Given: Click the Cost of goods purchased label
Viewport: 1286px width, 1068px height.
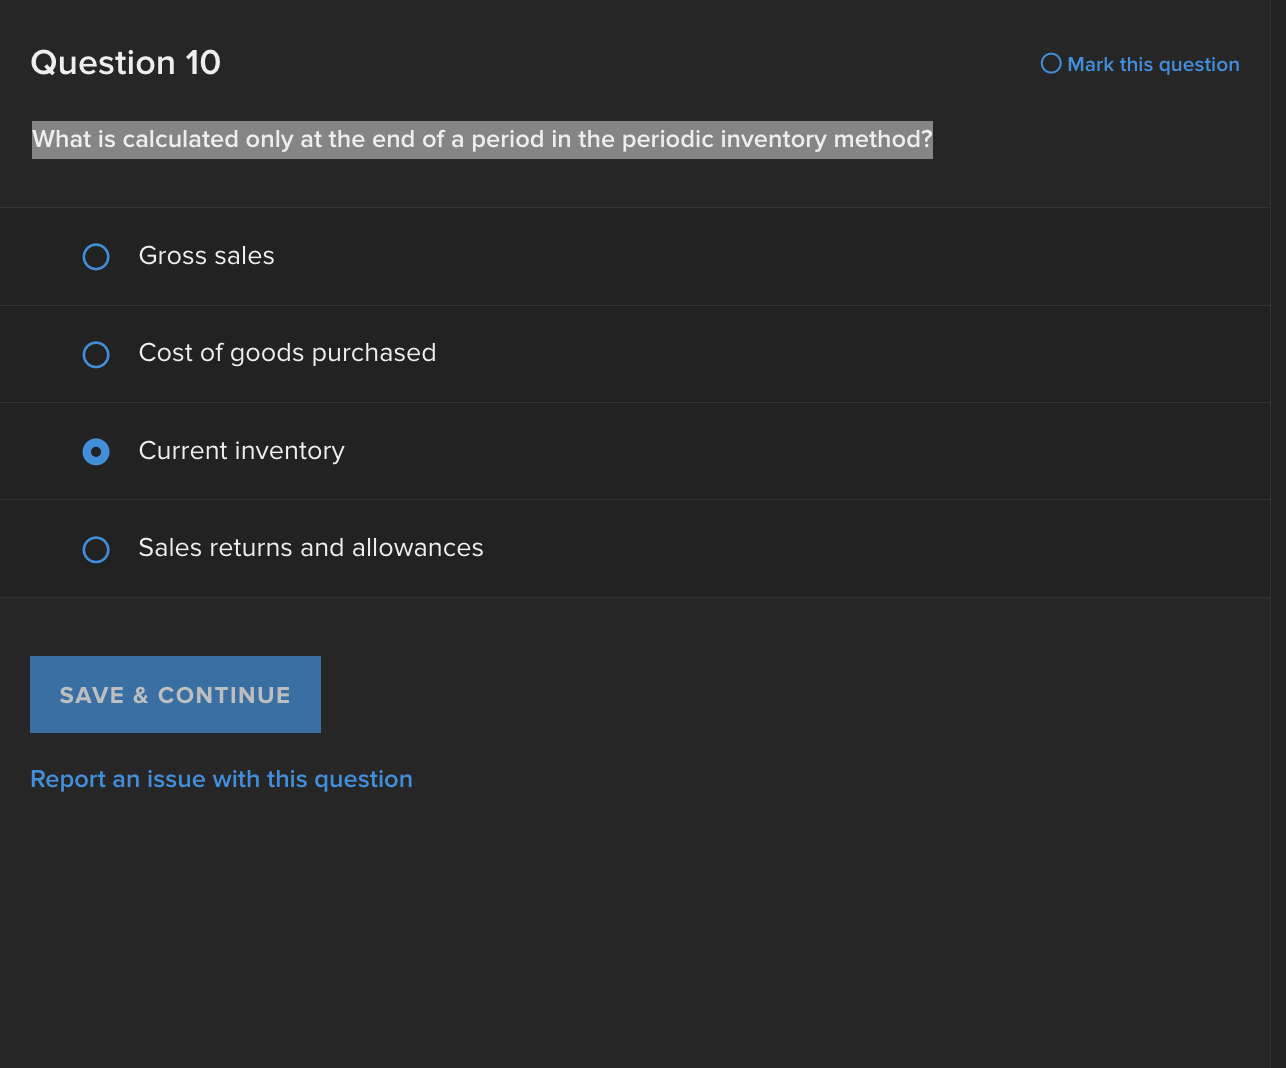Looking at the screenshot, I should click(x=287, y=353).
